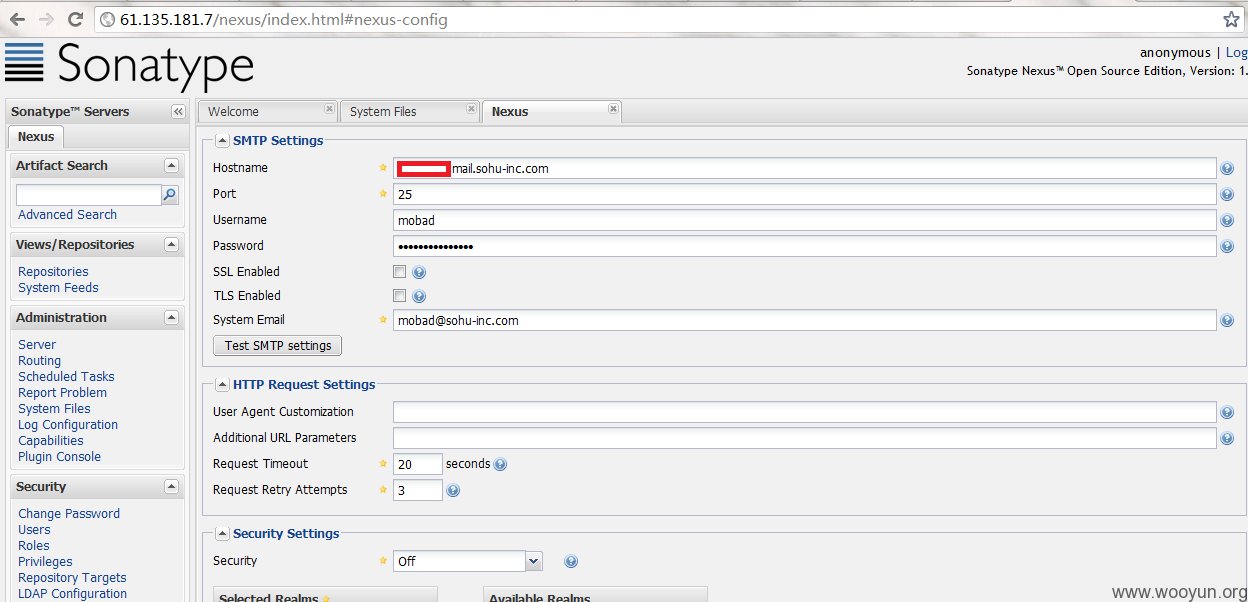Open Server administration link
Image resolution: width=1248 pixels, height=602 pixels.
point(37,345)
